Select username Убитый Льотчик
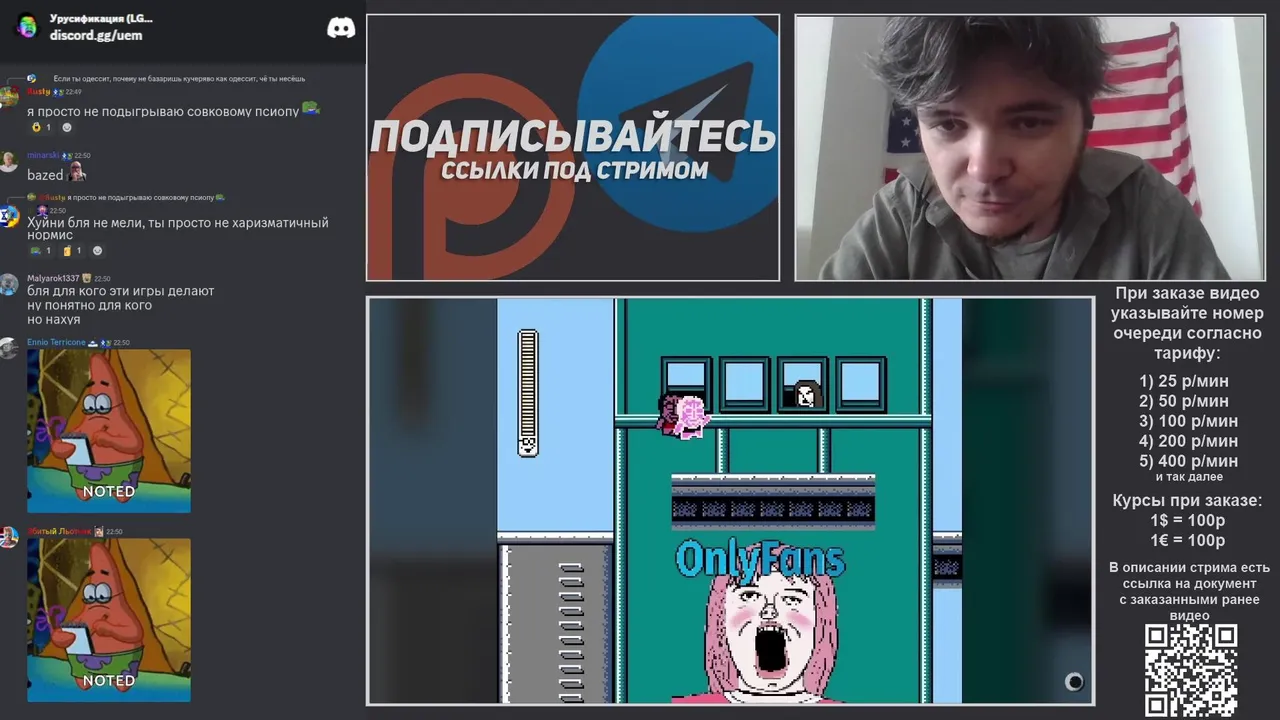This screenshot has height=720, width=1280. [59, 531]
